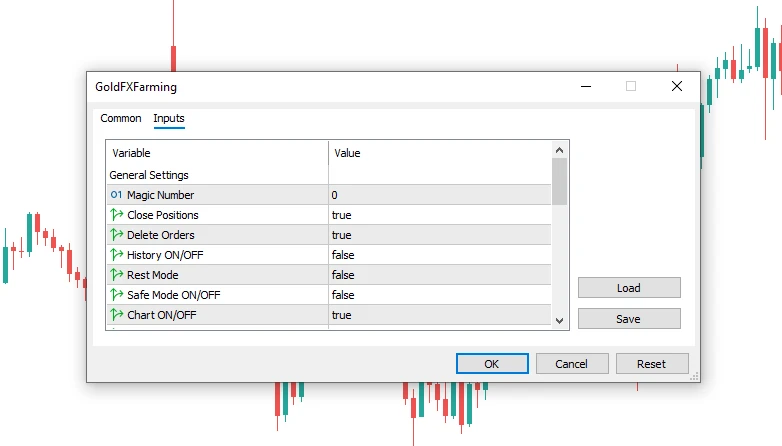Open the Delete Orders value dropdown
This screenshot has width=782, height=446.
[x=440, y=235]
